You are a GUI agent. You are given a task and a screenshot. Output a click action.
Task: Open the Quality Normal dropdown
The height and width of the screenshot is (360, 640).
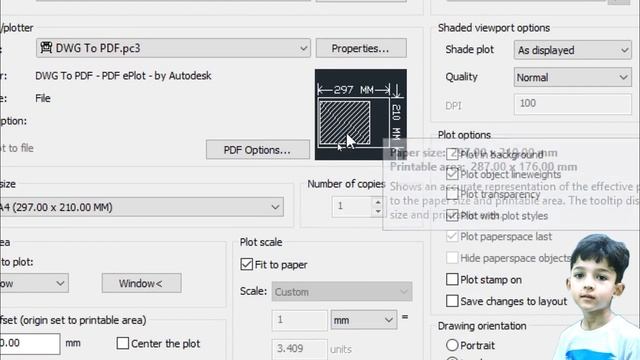(x=572, y=77)
